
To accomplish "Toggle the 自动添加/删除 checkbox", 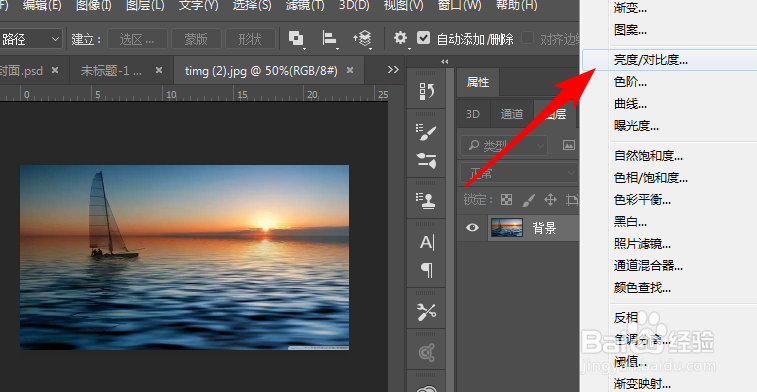I will [x=423, y=38].
